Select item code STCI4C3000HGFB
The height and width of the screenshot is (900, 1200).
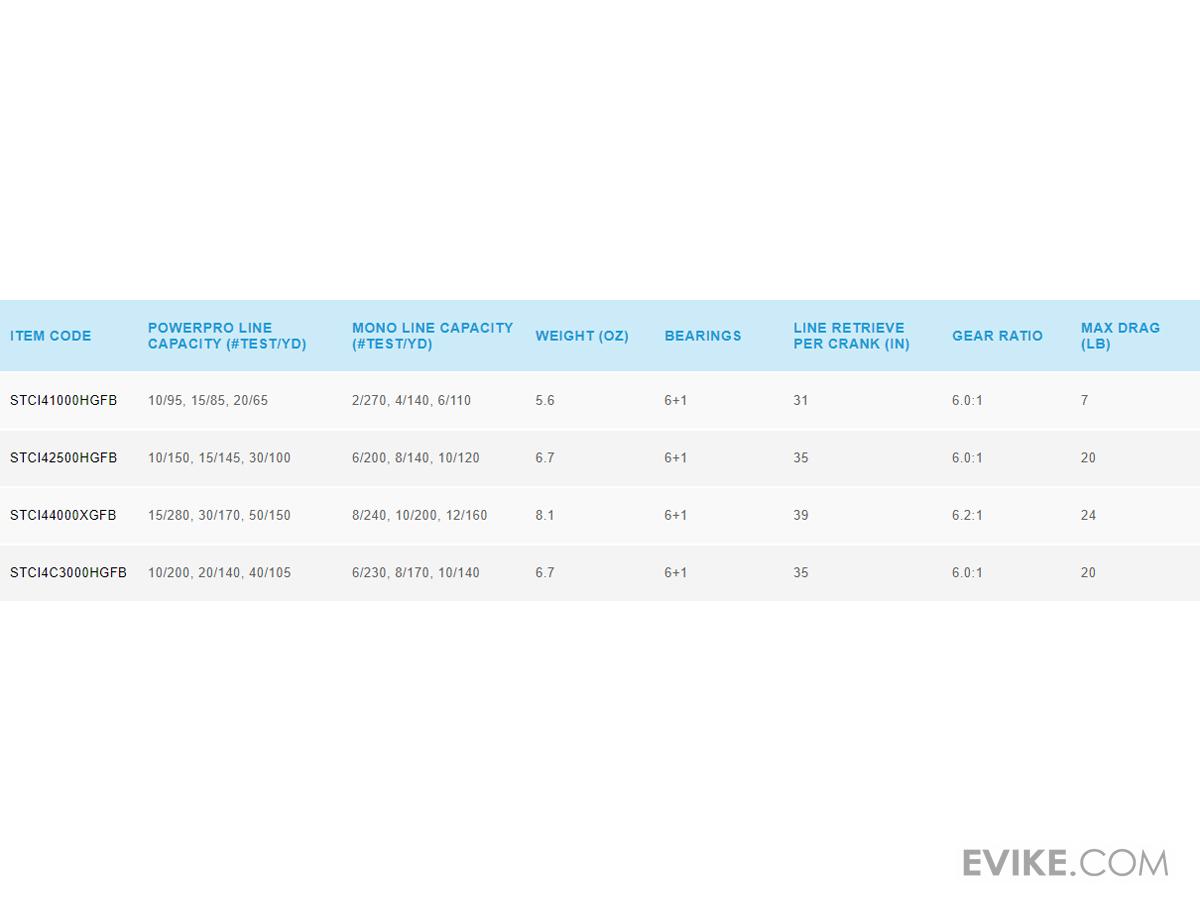(x=68, y=573)
